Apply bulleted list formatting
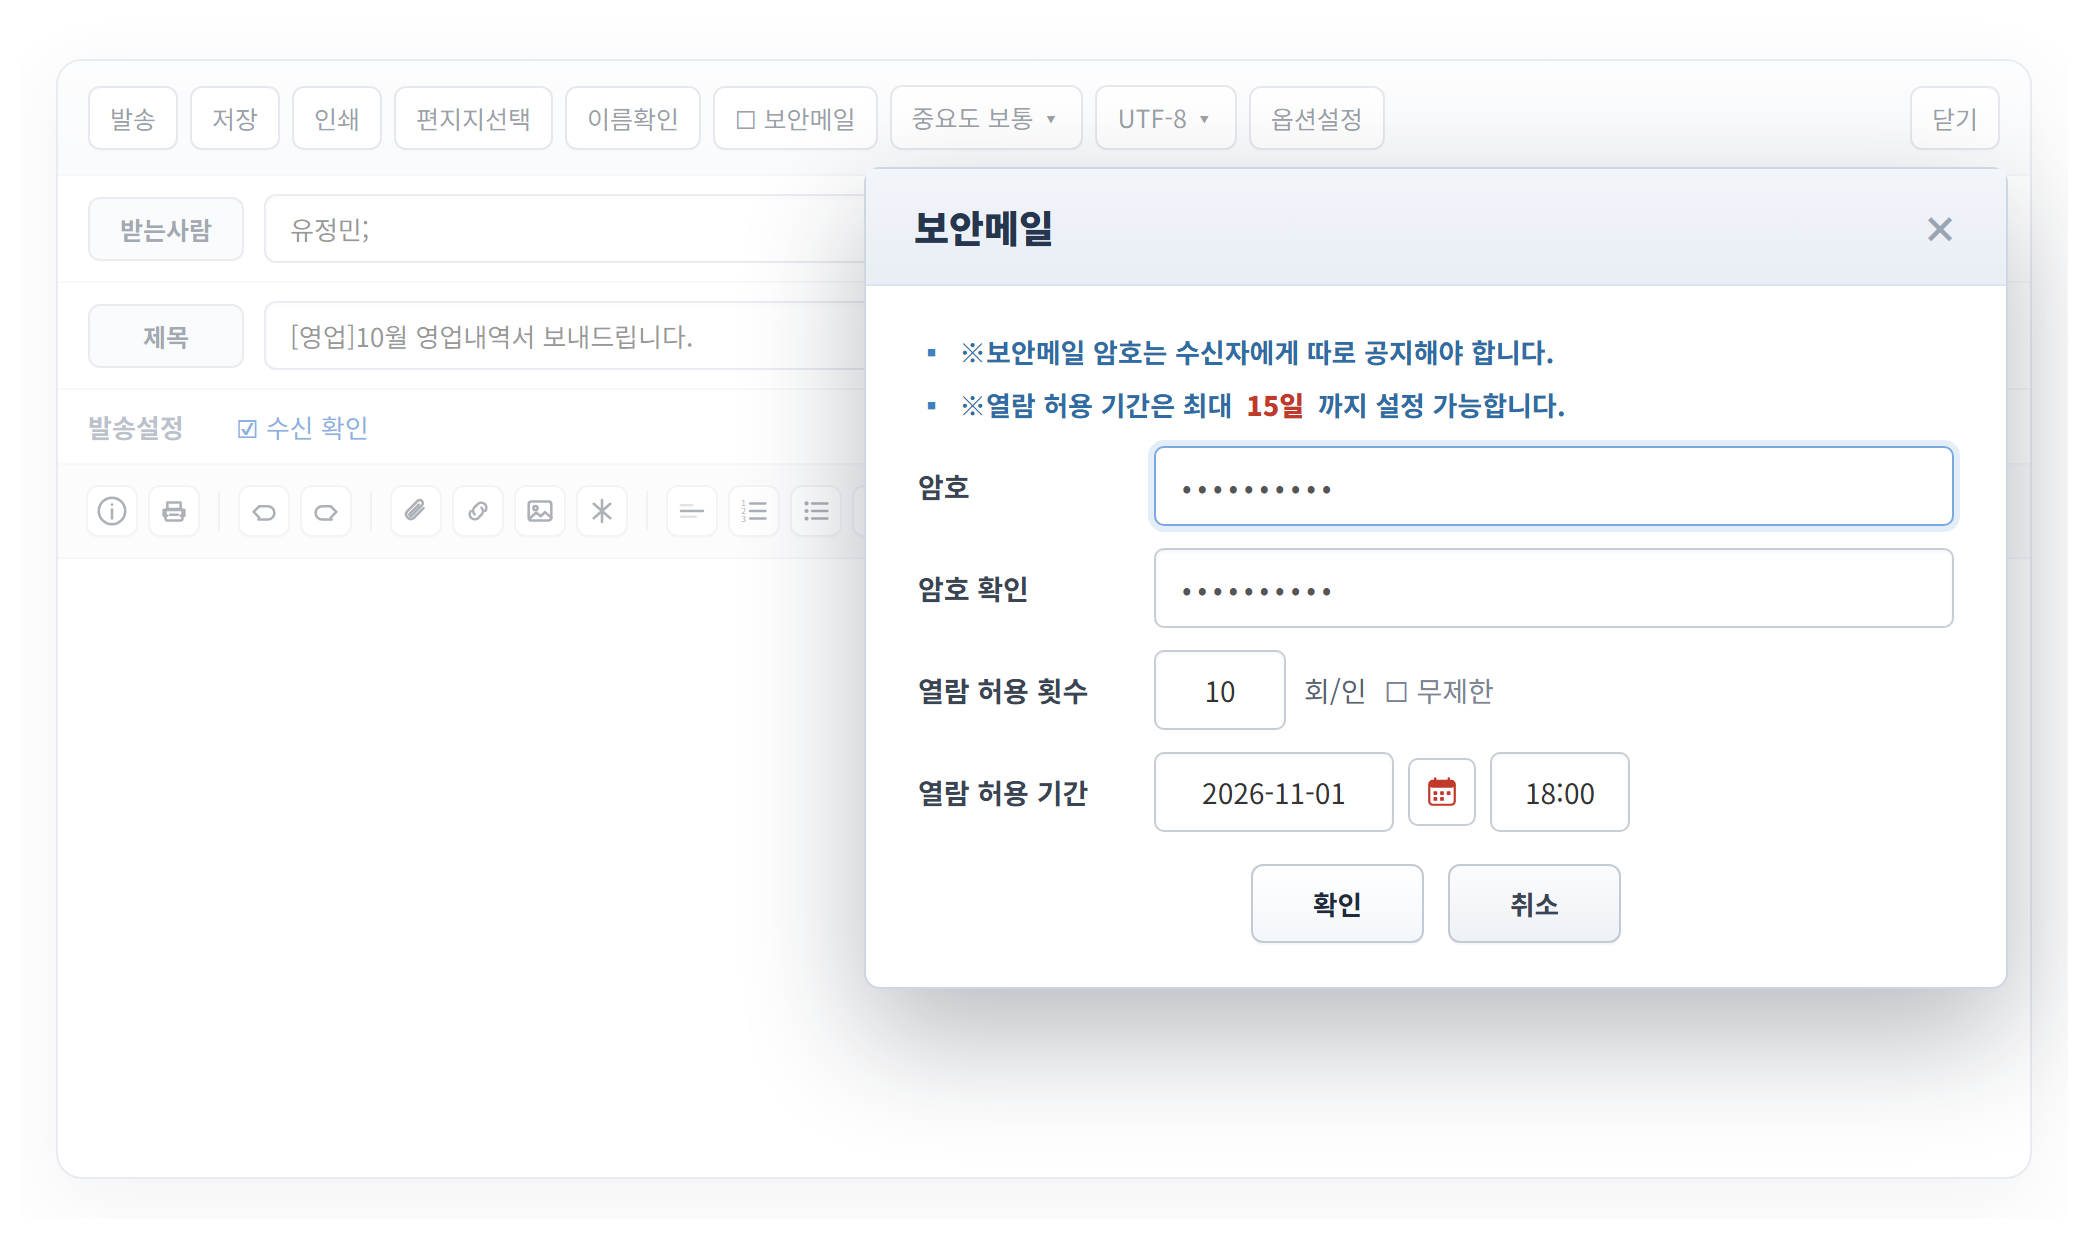 coord(816,512)
